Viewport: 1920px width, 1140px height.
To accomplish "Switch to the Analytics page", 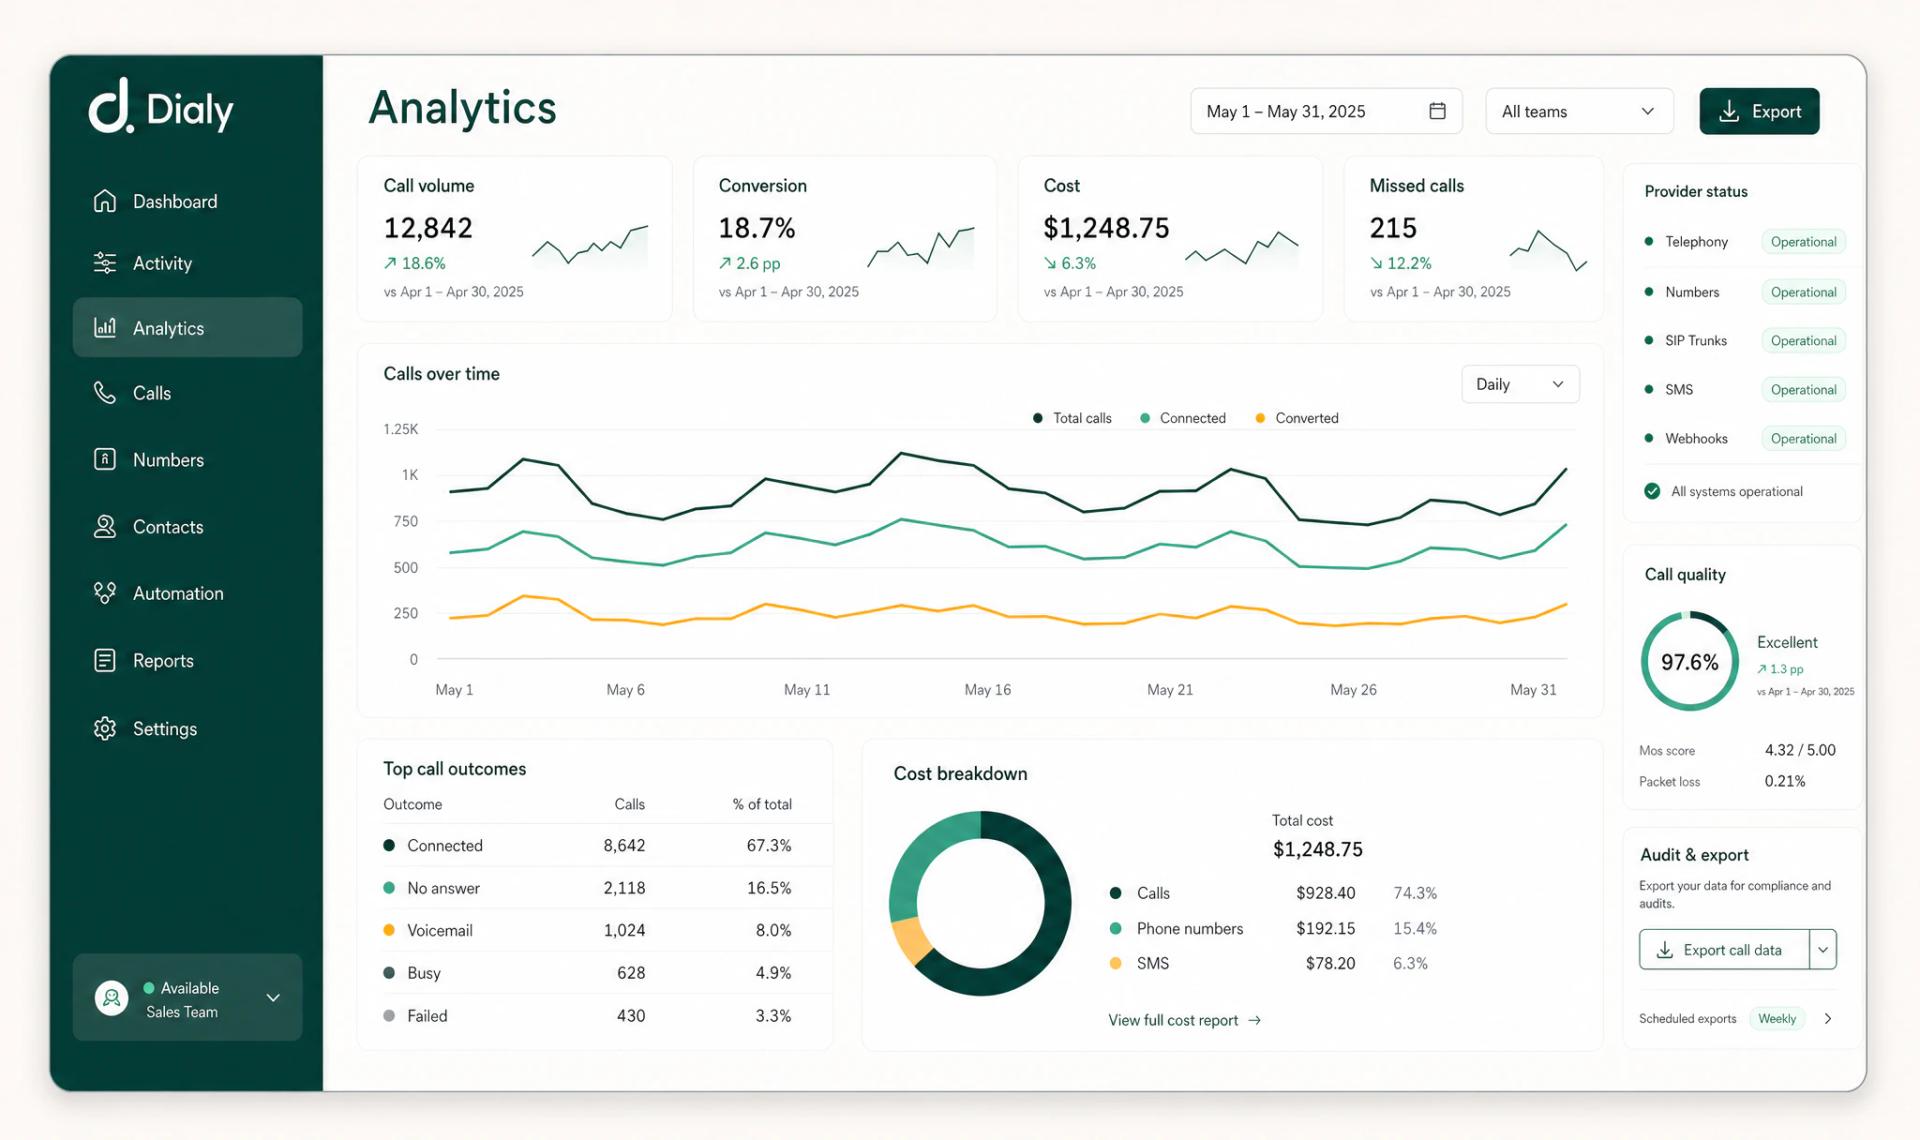I will 168,327.
